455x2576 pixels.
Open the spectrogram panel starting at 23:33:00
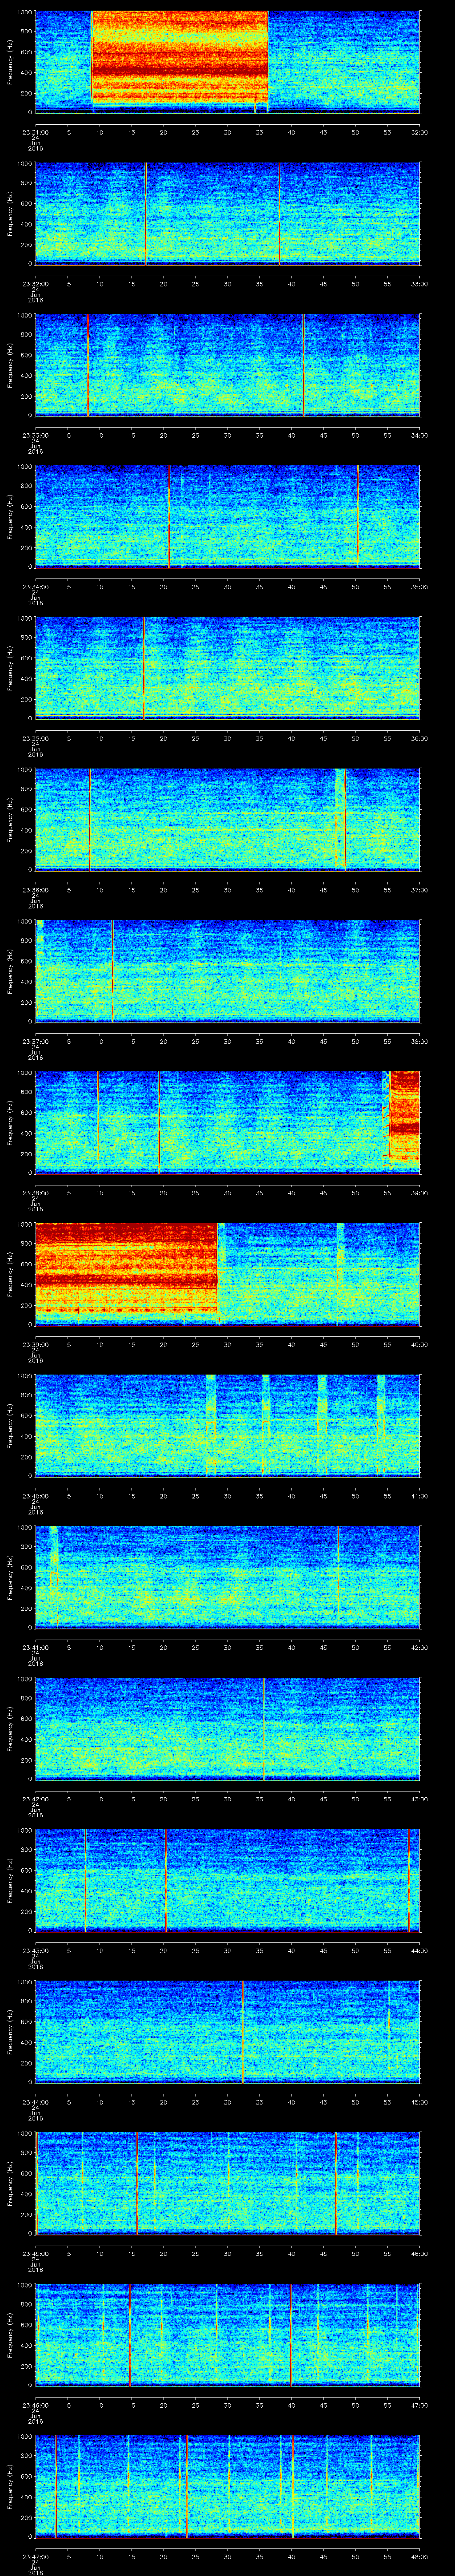point(227,364)
